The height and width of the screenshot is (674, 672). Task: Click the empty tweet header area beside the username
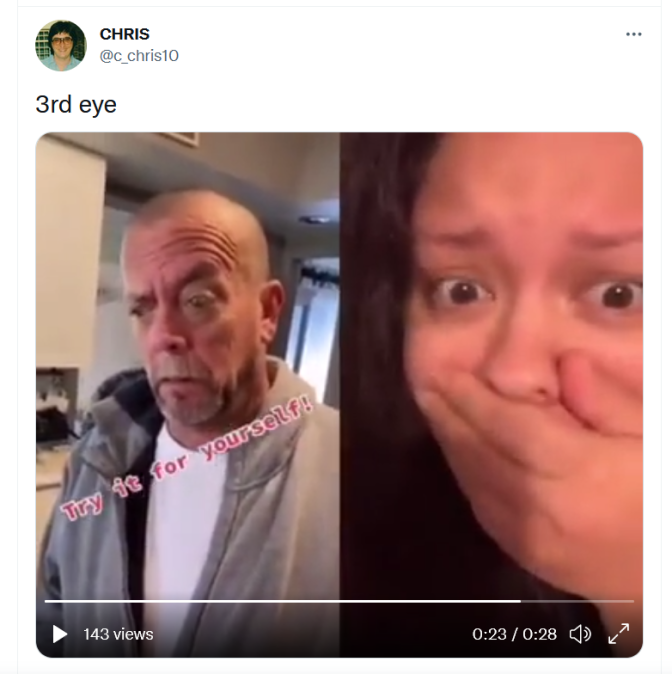click(400, 45)
